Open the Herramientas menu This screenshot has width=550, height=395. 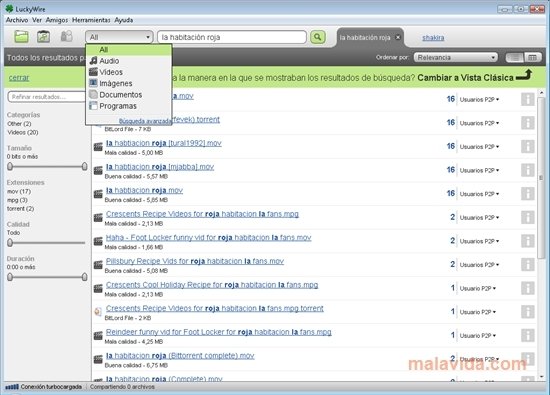tap(91, 20)
